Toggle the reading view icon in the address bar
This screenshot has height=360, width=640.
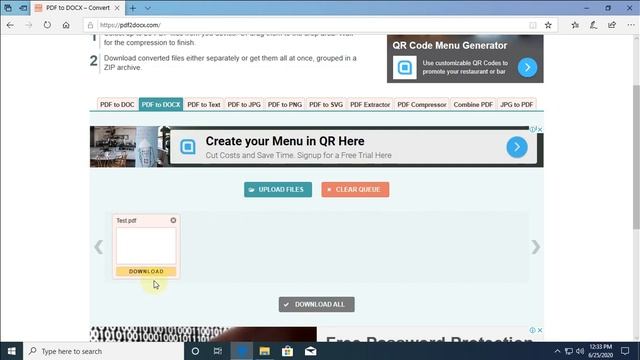pos(533,25)
